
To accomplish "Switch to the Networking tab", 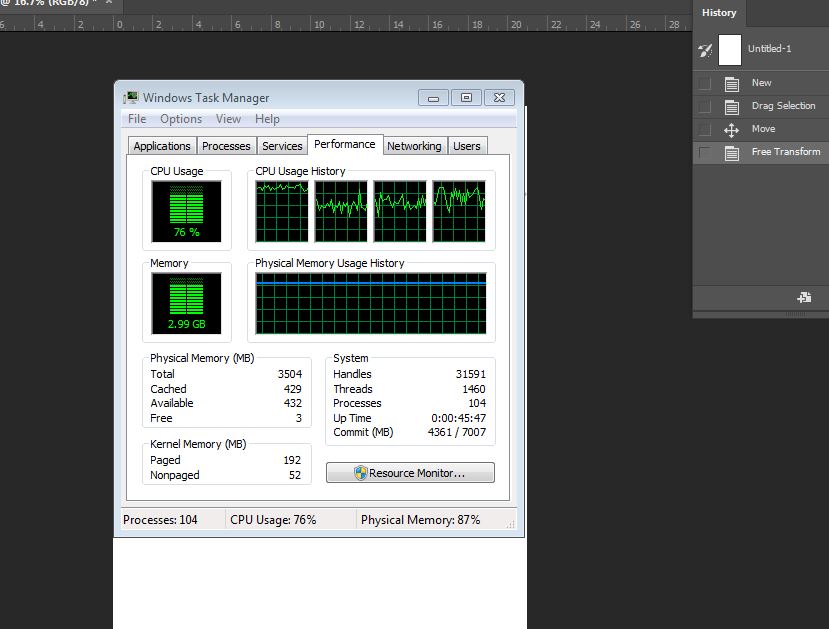I will 414,146.
